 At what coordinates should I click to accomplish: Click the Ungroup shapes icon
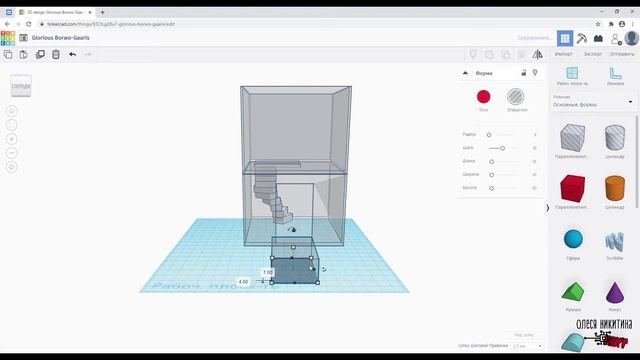coord(505,54)
